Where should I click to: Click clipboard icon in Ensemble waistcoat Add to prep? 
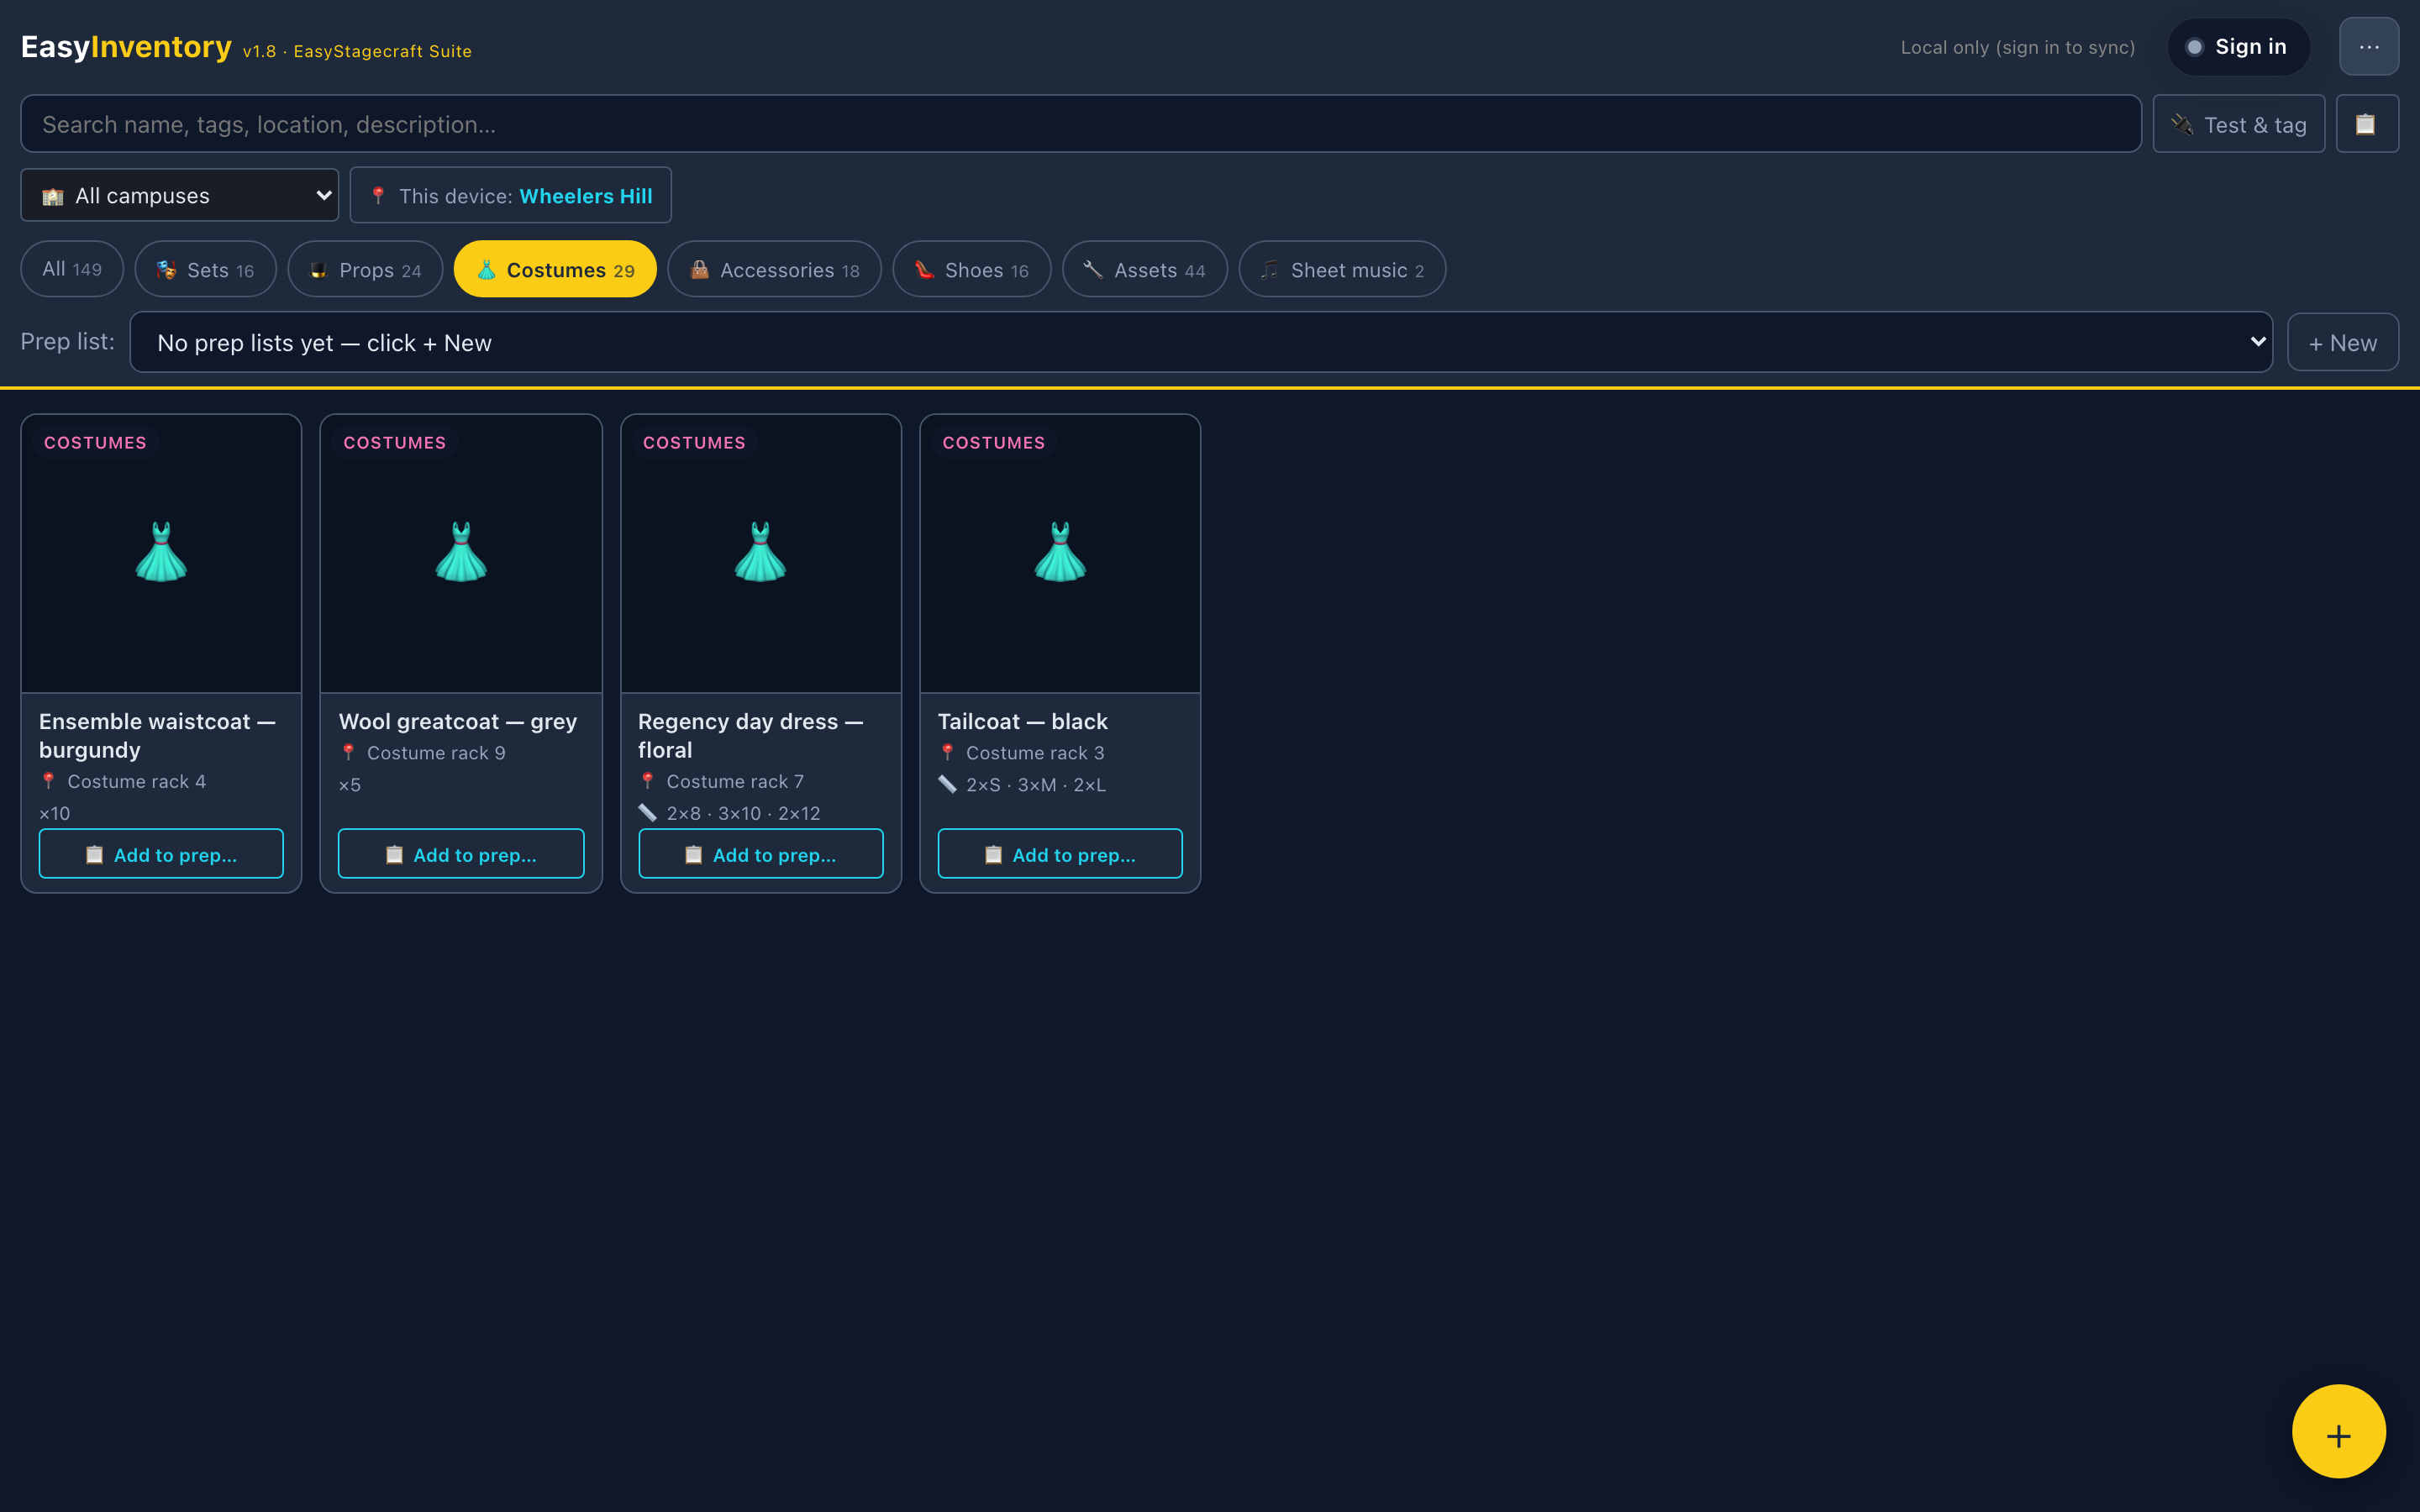coord(95,855)
